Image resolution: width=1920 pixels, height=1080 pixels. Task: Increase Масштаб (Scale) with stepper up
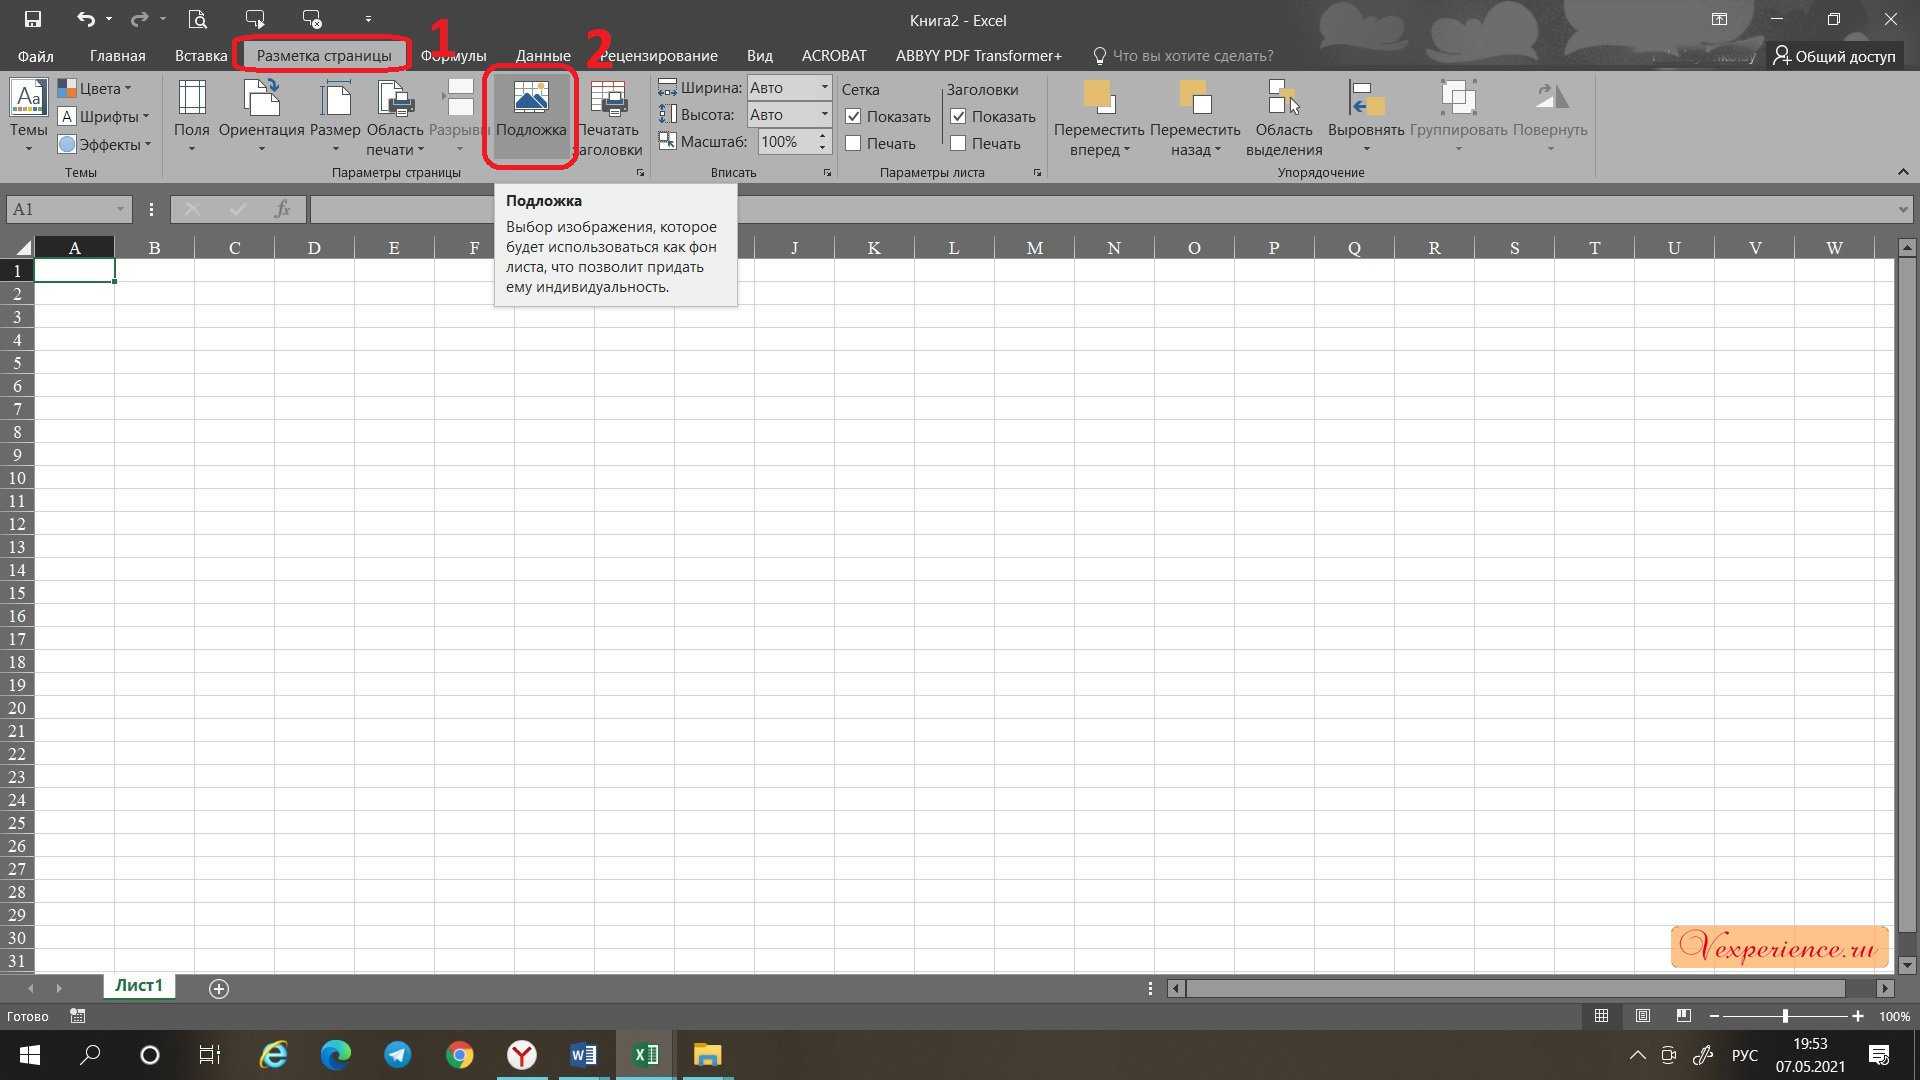pyautogui.click(x=823, y=137)
